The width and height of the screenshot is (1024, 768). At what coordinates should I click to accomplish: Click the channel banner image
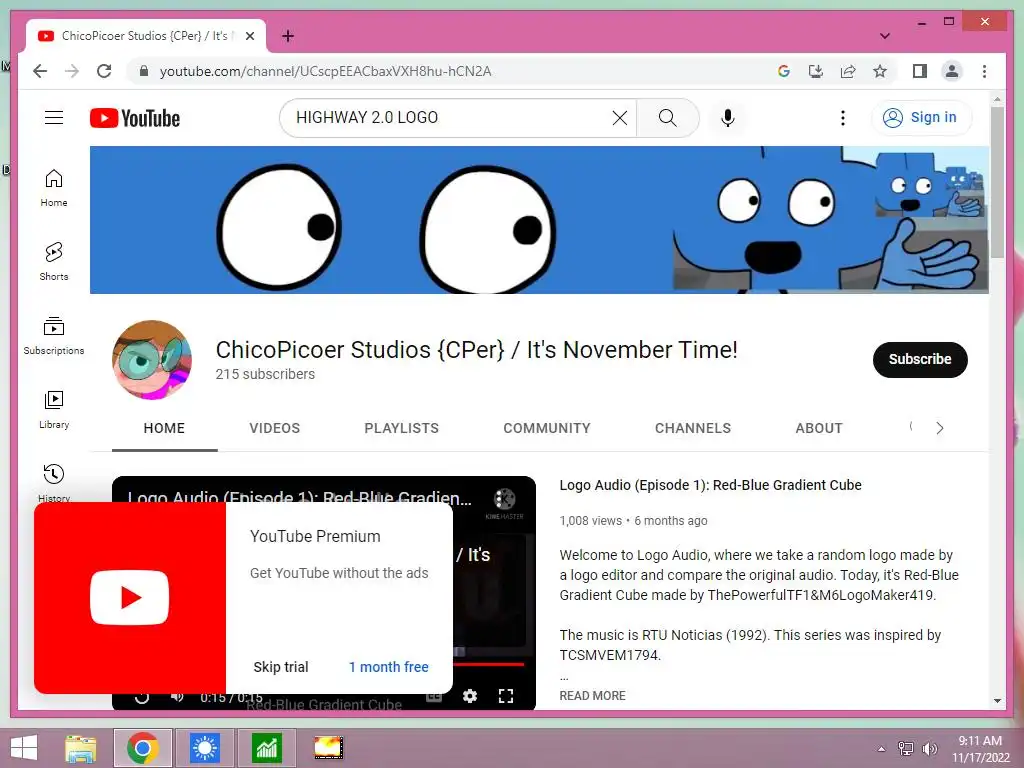539,220
